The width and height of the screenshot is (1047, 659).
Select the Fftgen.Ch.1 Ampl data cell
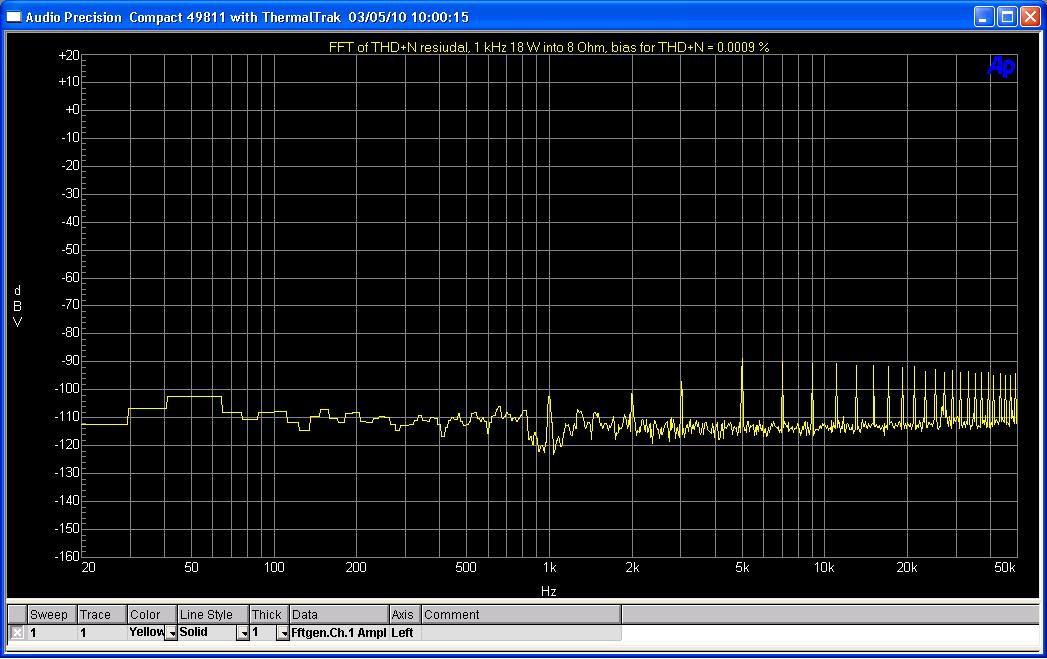click(x=339, y=632)
